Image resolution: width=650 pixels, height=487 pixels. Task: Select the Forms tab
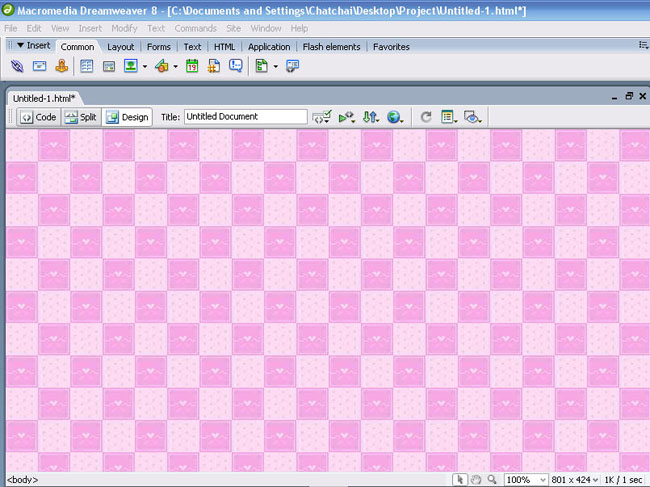159,47
